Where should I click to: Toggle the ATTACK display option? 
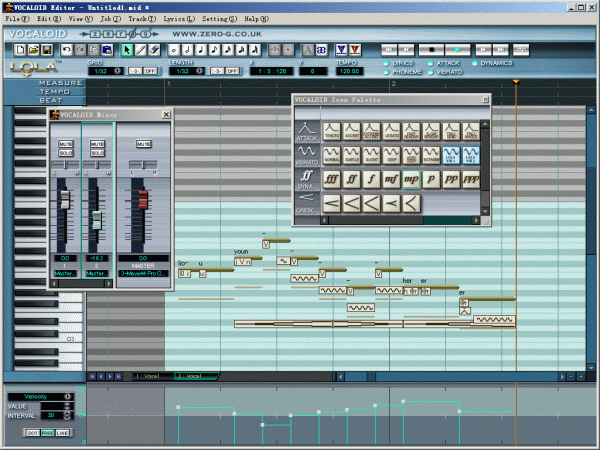coord(430,63)
